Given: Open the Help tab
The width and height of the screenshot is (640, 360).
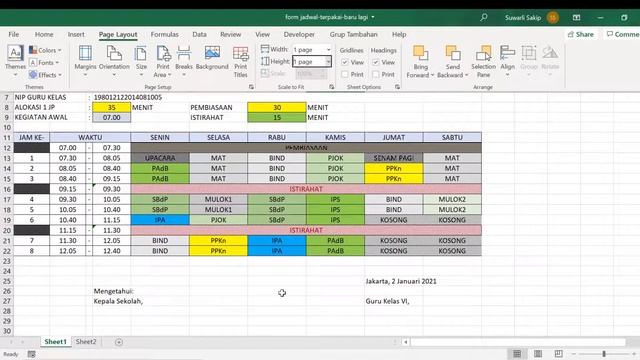Looking at the screenshot, I should point(399,34).
